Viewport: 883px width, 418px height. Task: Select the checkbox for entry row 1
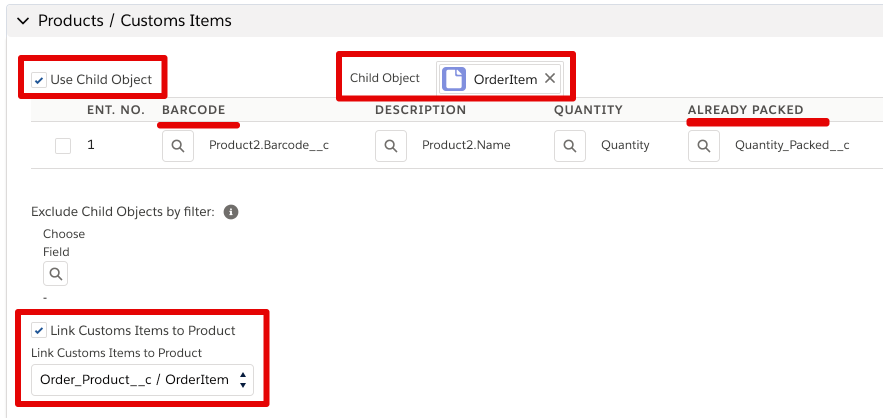pyautogui.click(x=63, y=146)
